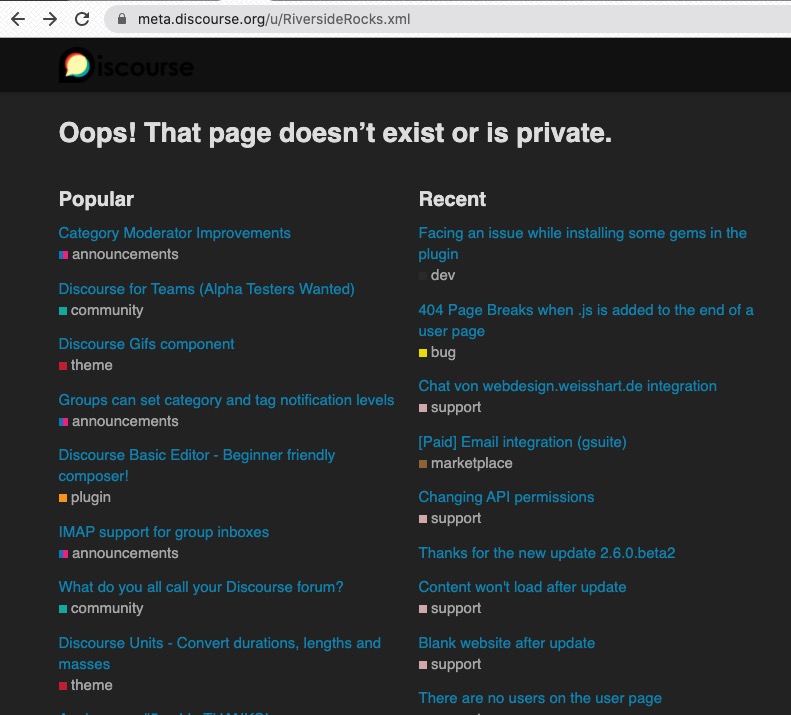Click support category under Chat von webdesign
The height and width of the screenshot is (715, 791).
[450, 408]
